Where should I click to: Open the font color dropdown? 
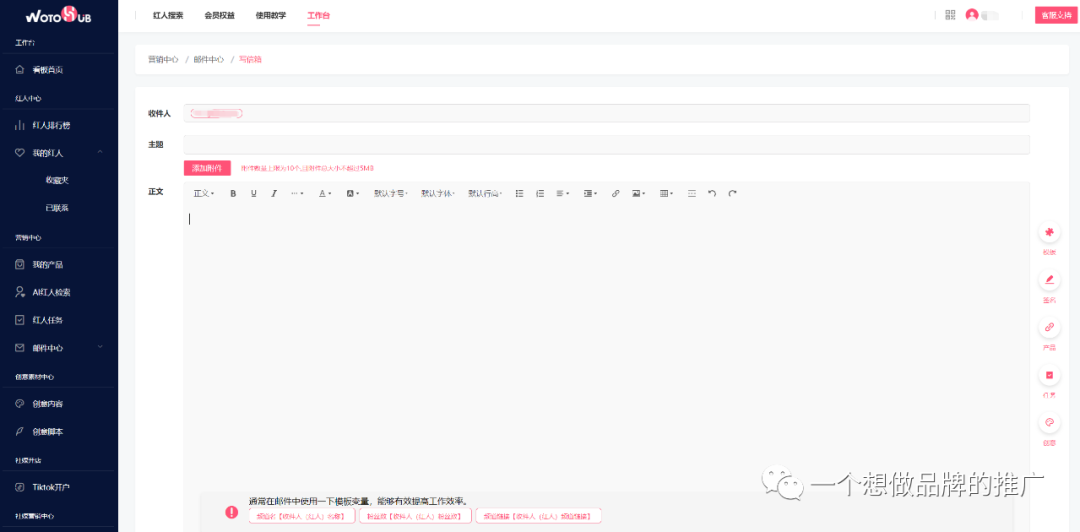tap(325, 194)
